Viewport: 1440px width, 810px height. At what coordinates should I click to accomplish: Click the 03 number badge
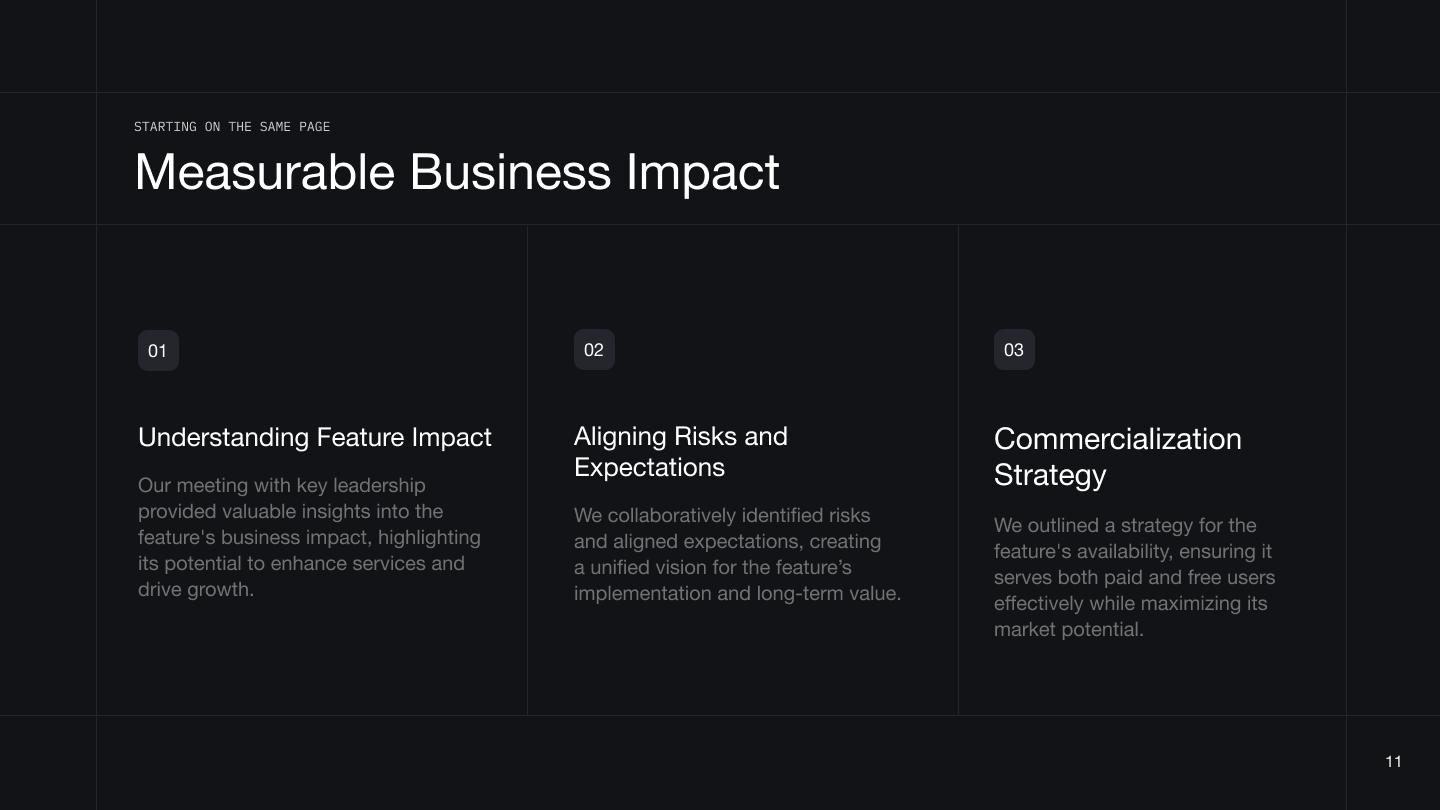(1014, 350)
